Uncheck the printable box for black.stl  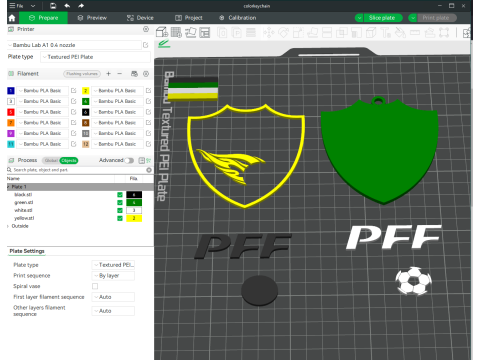click(x=120, y=195)
